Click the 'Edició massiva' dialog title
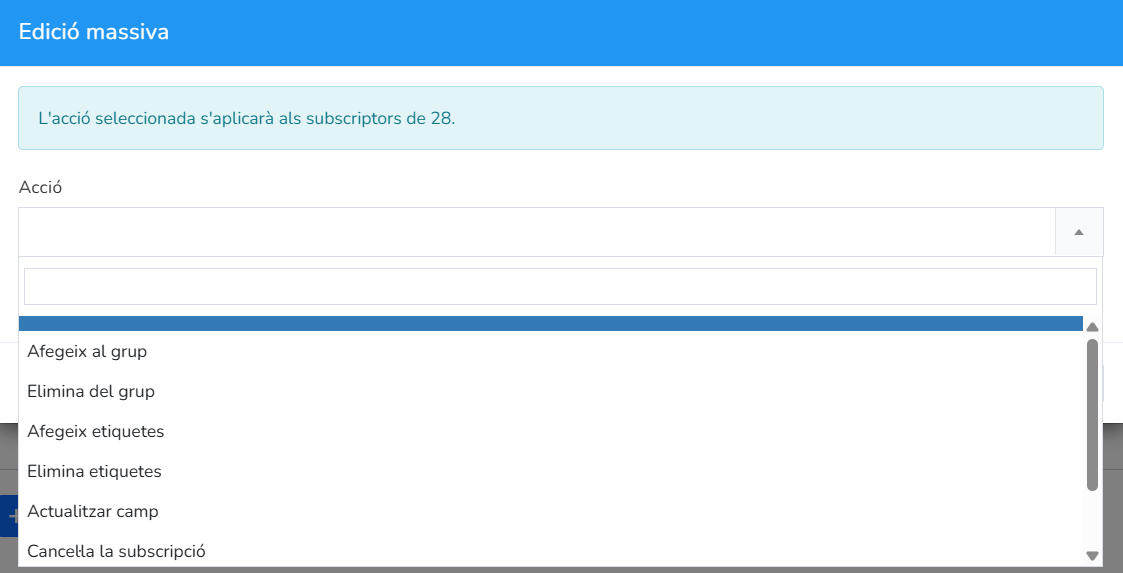The height and width of the screenshot is (573, 1123). [x=94, y=32]
